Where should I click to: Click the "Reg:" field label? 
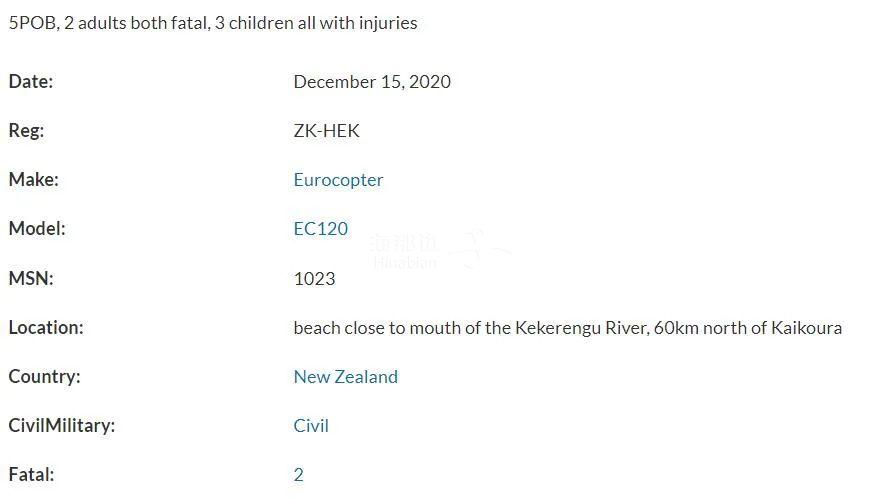click(x=26, y=131)
